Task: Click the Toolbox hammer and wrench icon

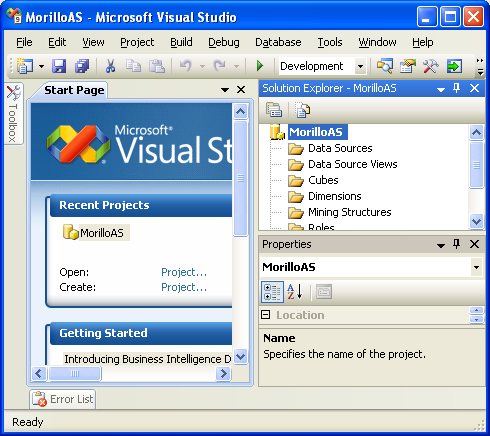Action: [431, 66]
